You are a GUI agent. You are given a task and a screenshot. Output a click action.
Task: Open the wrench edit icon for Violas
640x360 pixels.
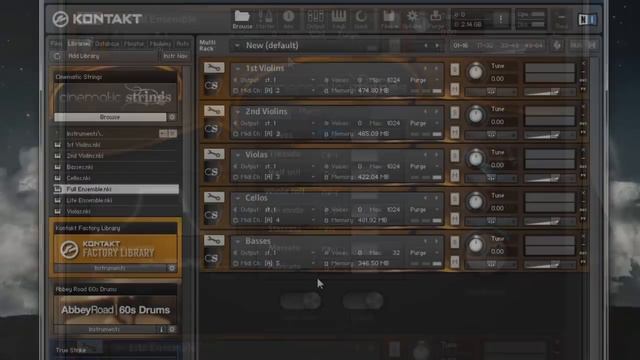coord(214,154)
